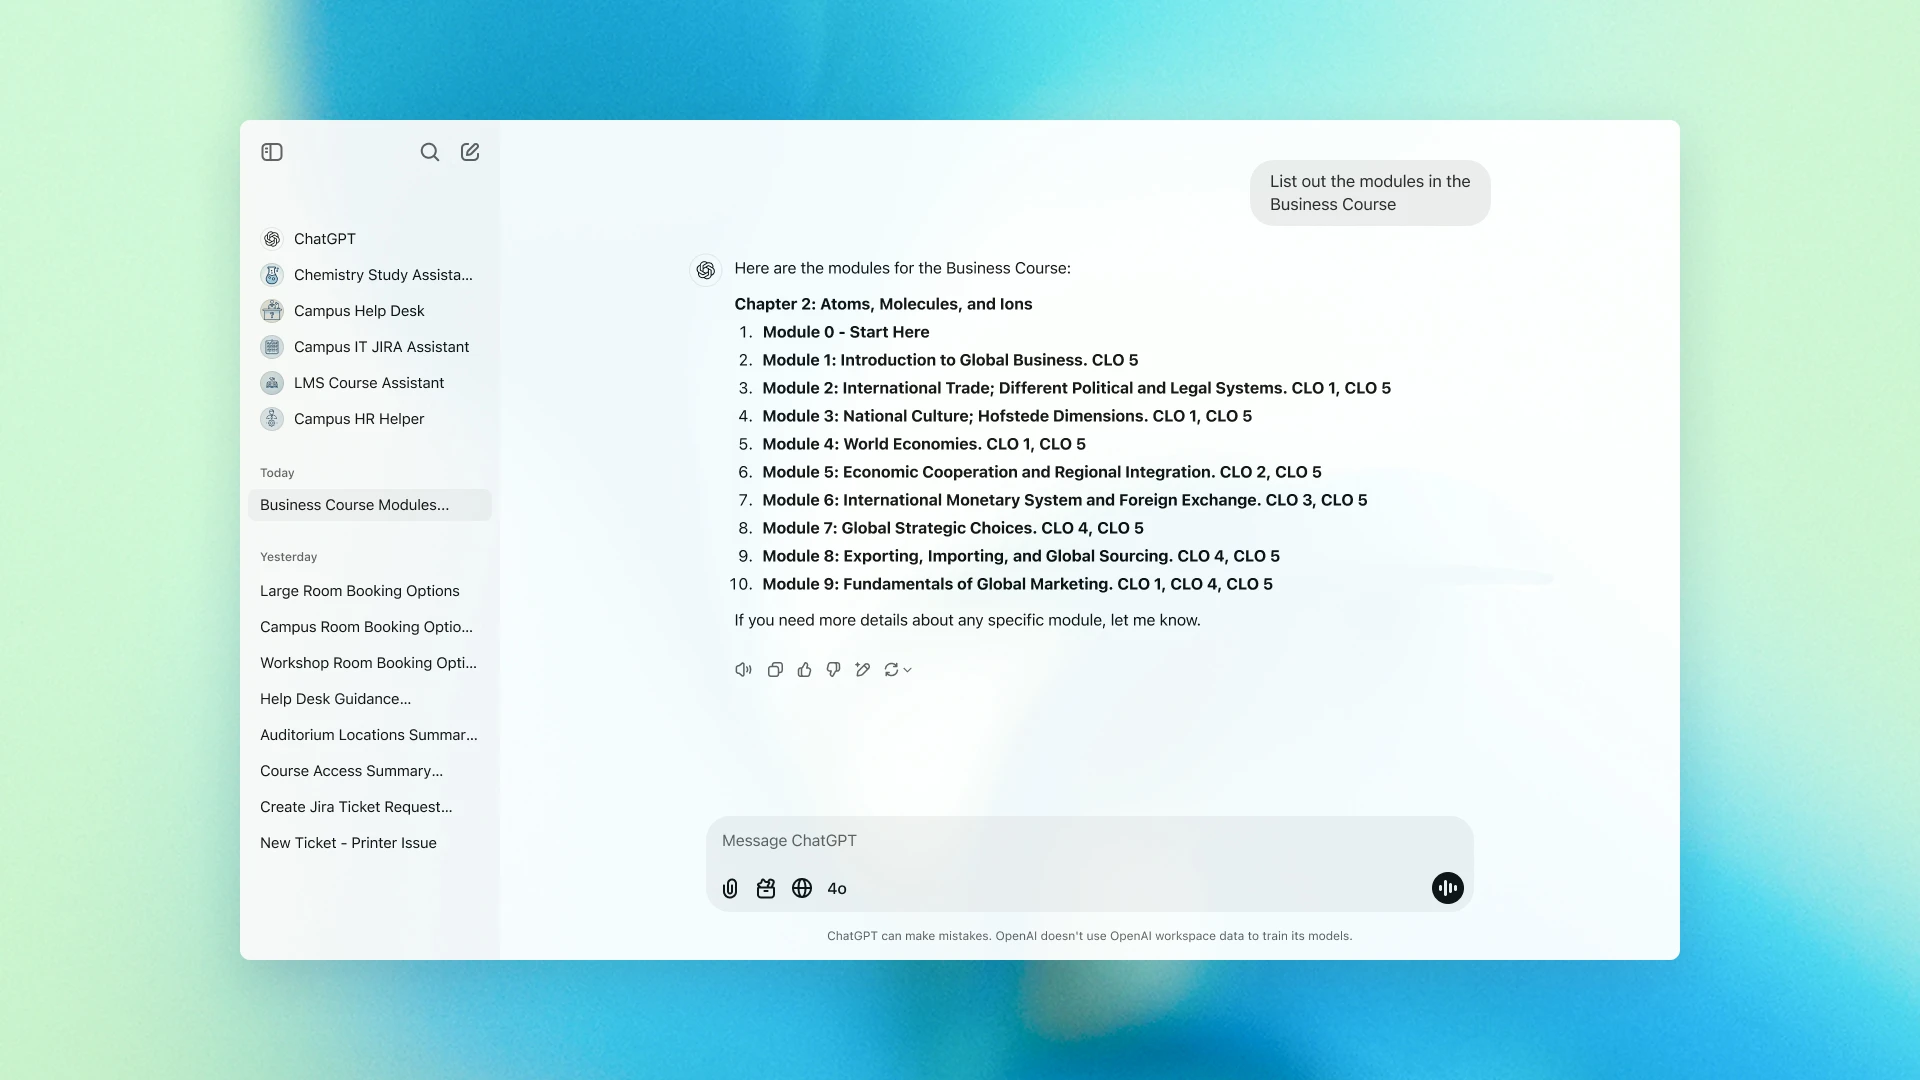
Task: Click the Campus IT JIRA avatar icon
Action: 272,347
